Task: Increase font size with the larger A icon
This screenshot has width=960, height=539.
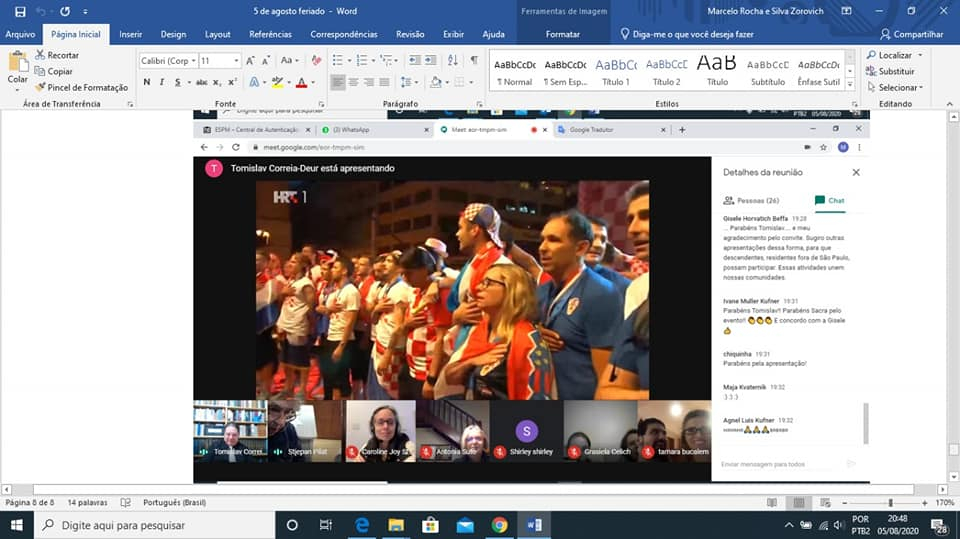Action: point(250,61)
